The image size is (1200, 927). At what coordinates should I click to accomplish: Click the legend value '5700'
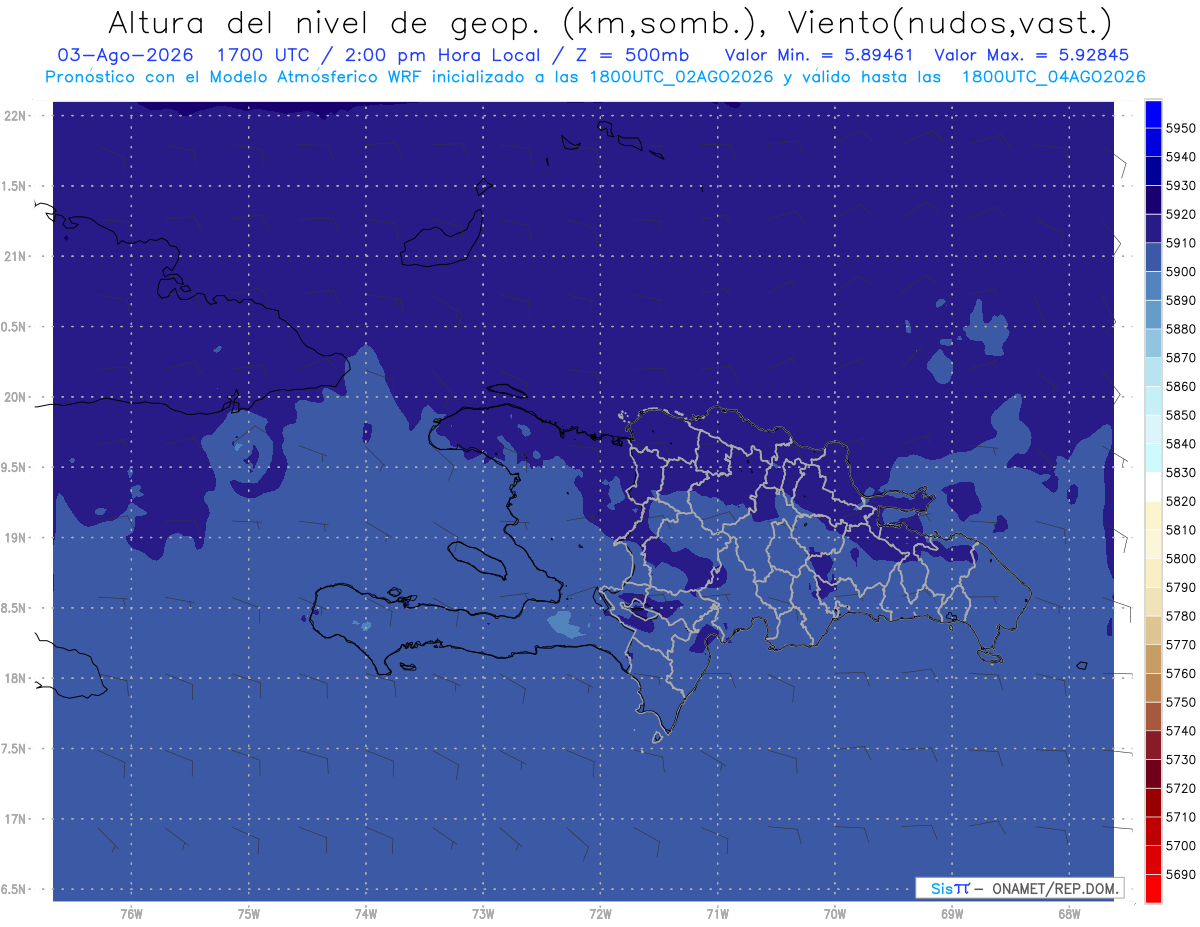1181,846
